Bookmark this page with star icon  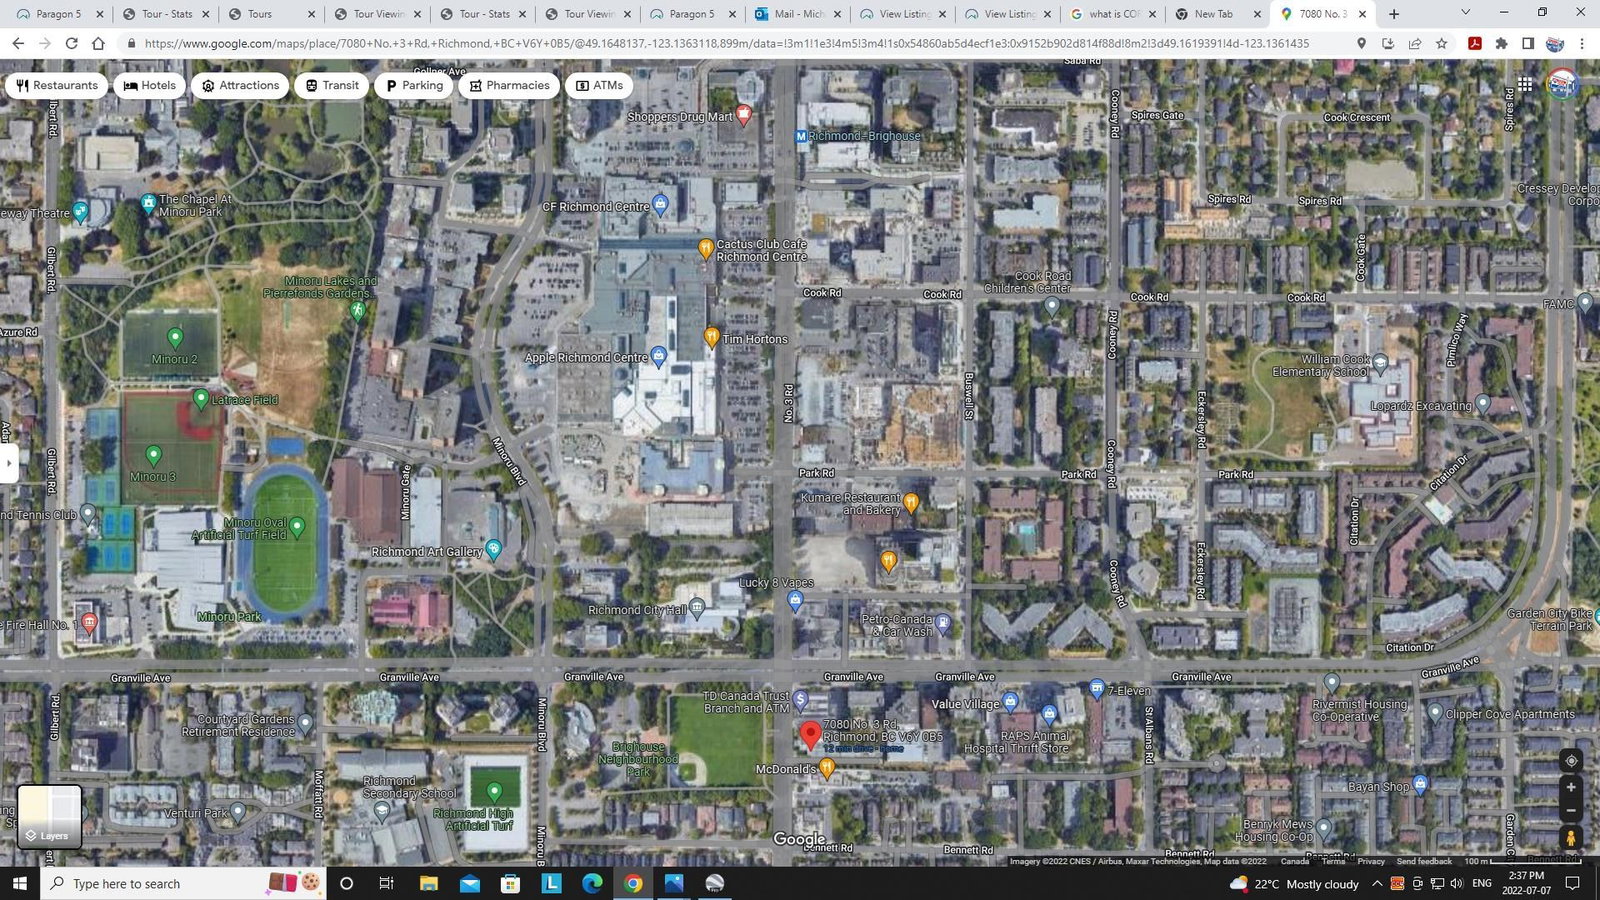click(1441, 43)
